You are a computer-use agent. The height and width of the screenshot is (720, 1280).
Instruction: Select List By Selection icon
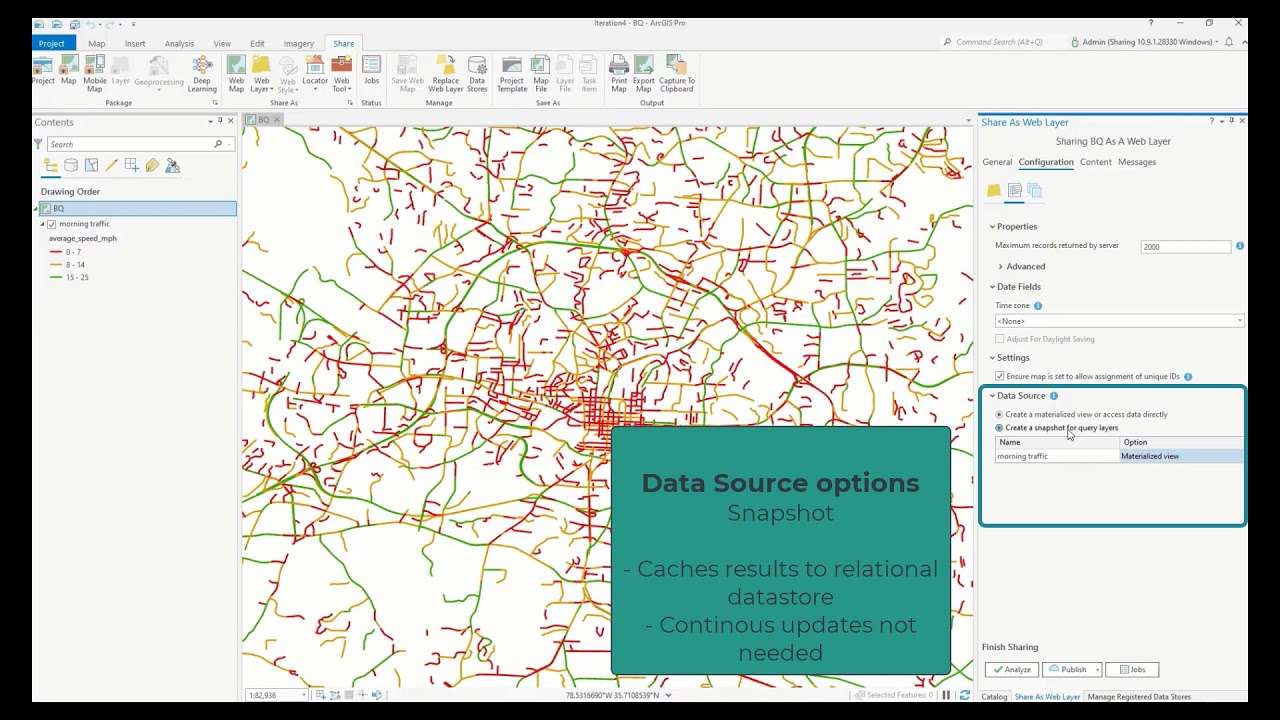pos(91,165)
